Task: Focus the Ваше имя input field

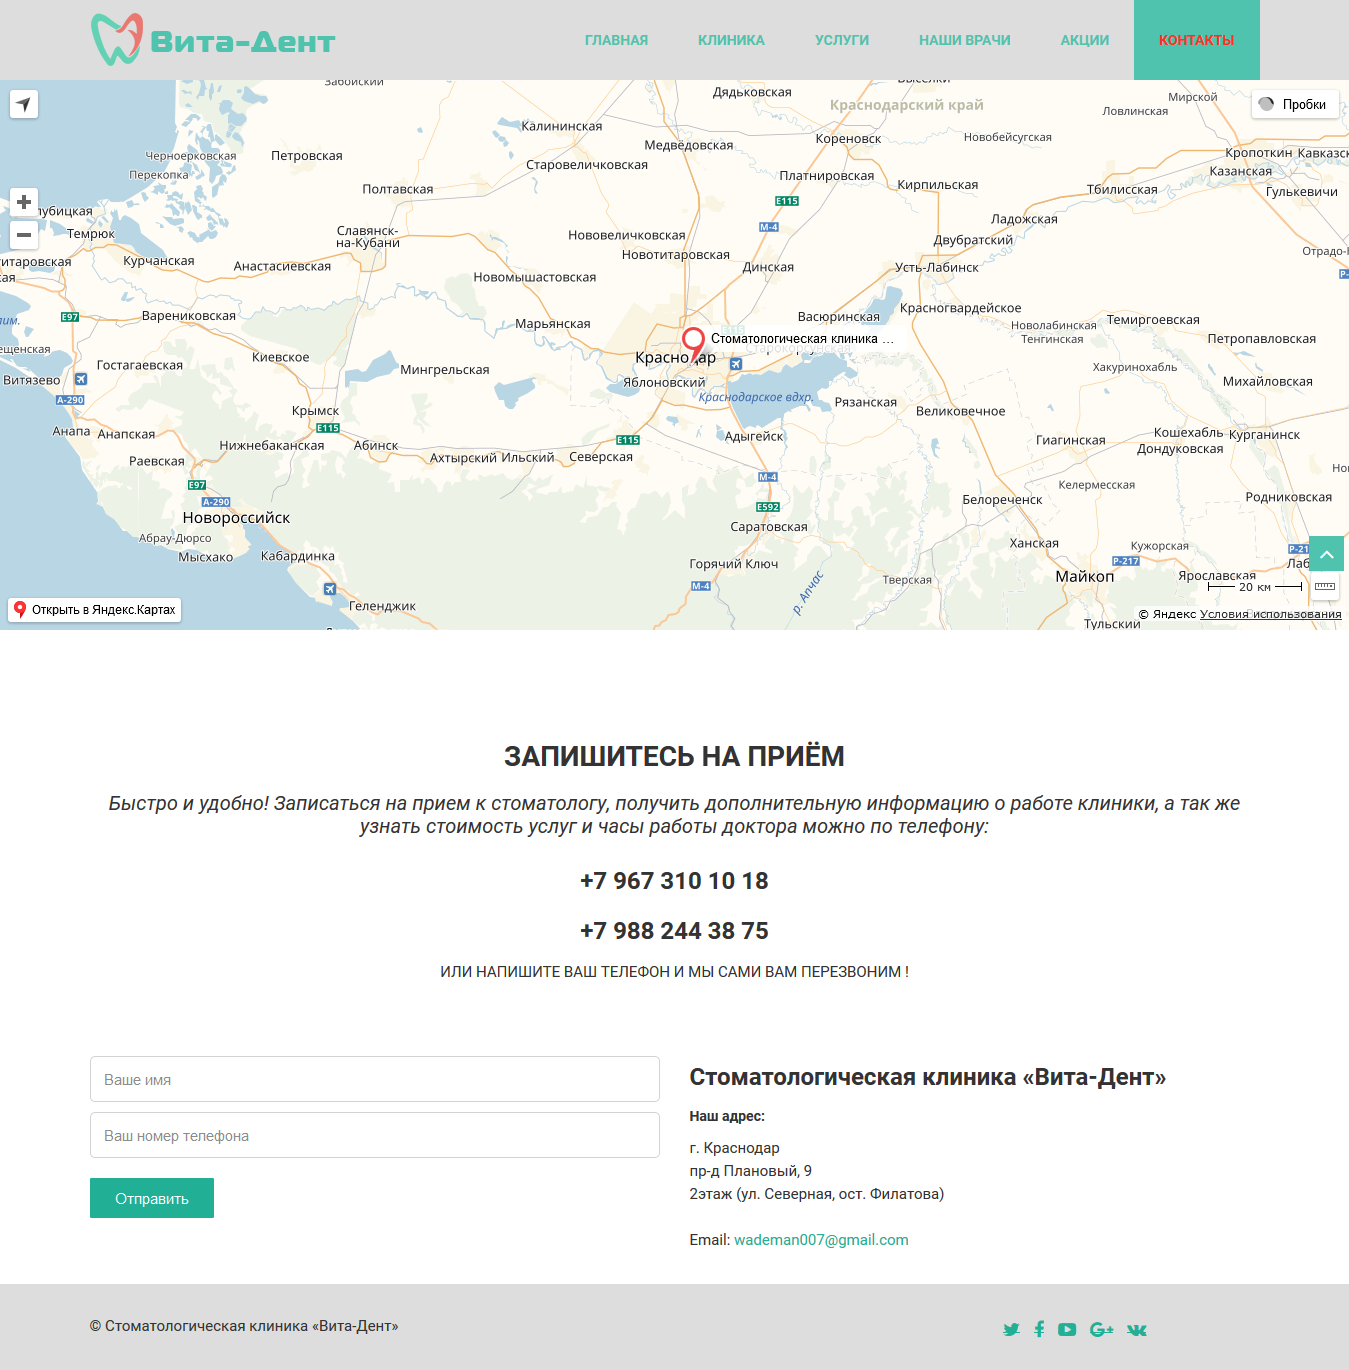Action: pyautogui.click(x=375, y=1079)
